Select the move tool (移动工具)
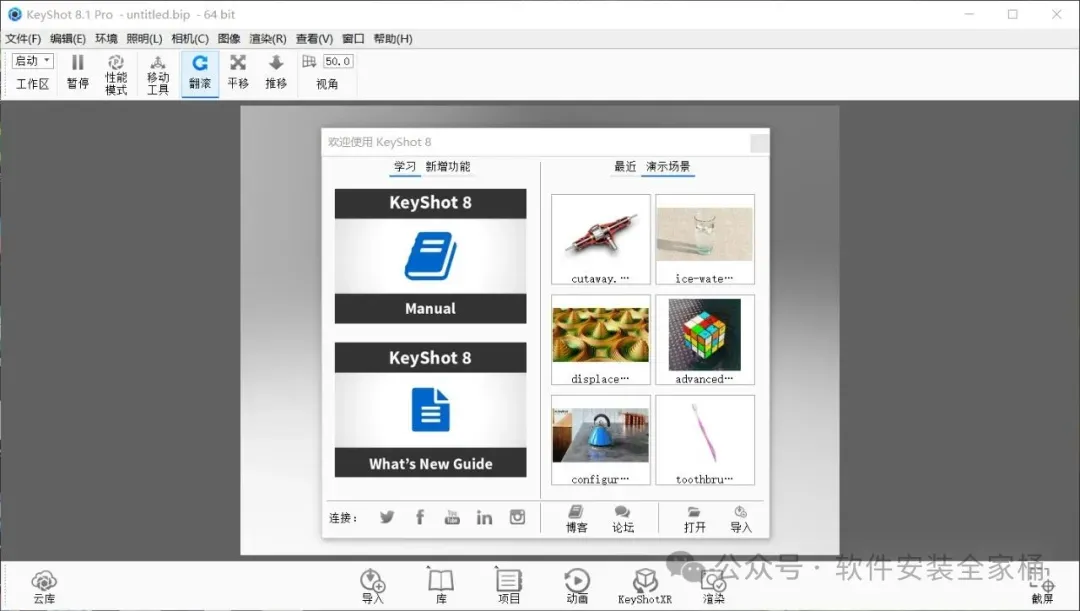The width and height of the screenshot is (1080, 611). [x=158, y=74]
